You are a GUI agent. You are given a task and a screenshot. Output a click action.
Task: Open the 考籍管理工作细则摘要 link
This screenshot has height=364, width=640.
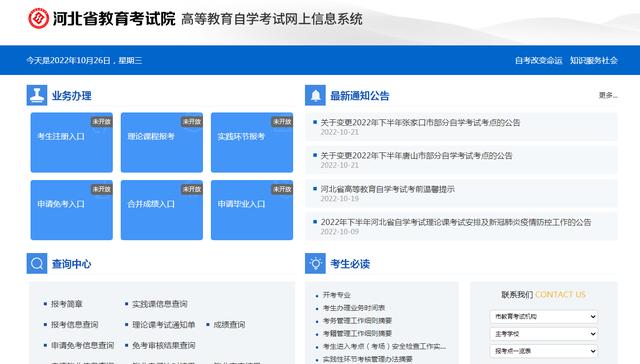tap(357, 333)
